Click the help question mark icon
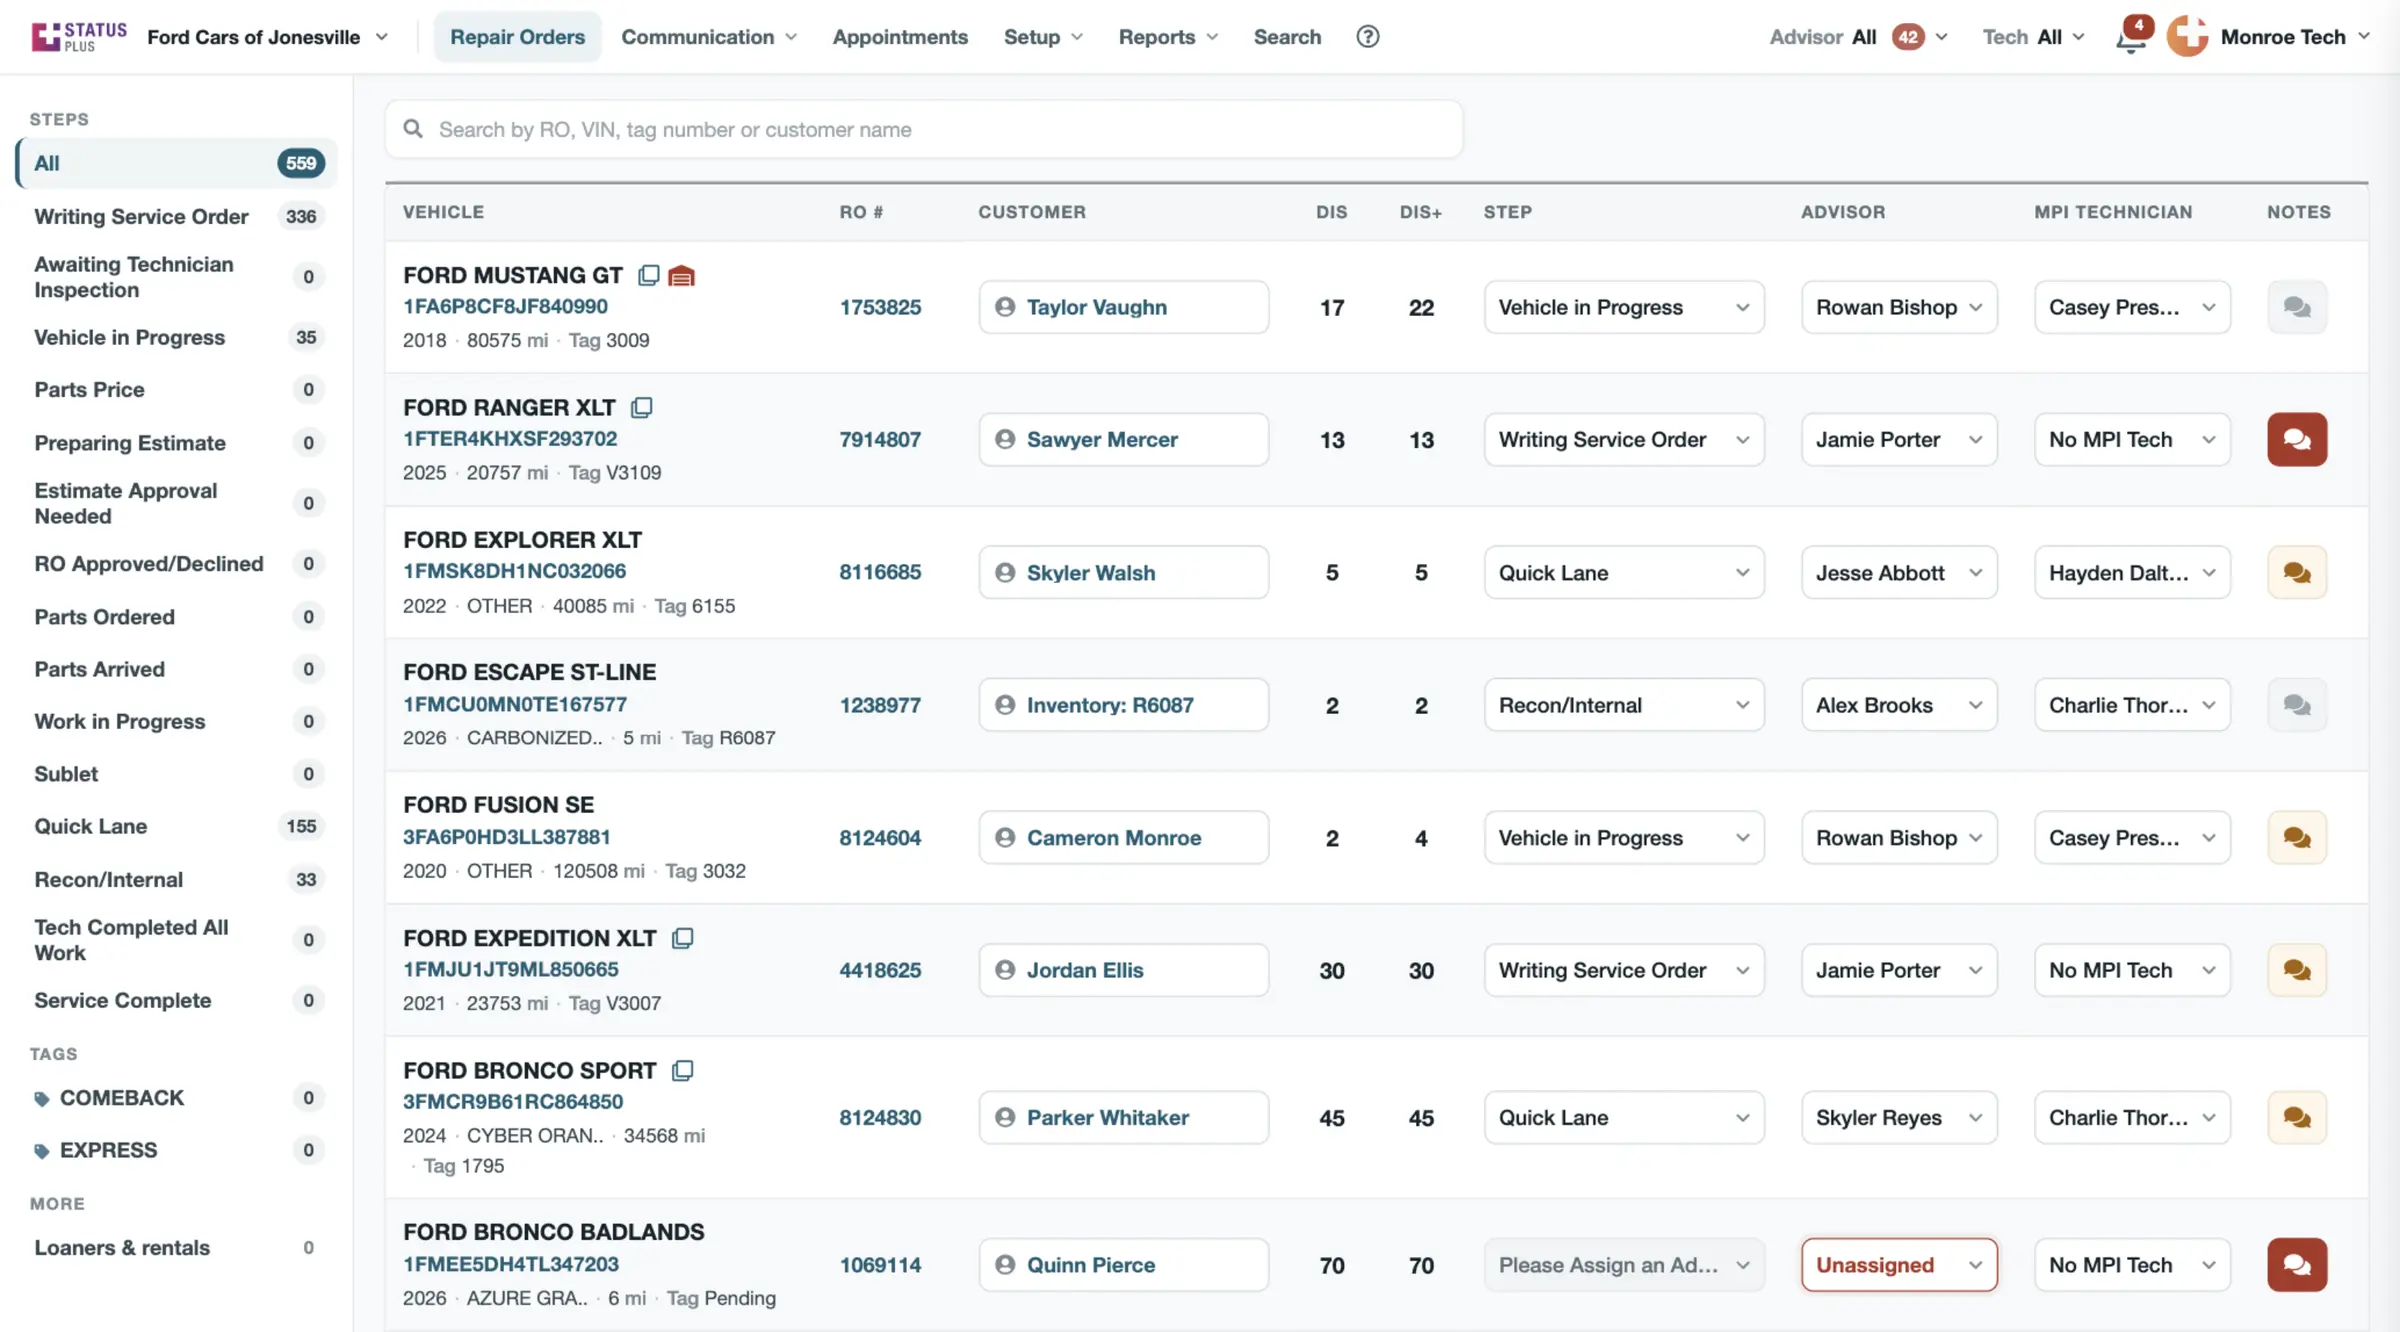Viewport: 2400px width, 1332px height. [x=1367, y=37]
